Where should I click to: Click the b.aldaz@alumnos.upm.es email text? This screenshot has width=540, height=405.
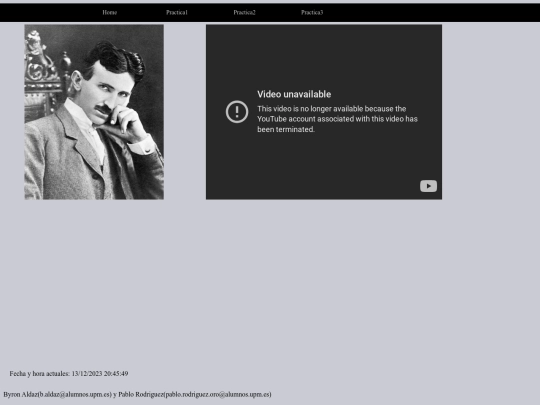pos(75,394)
